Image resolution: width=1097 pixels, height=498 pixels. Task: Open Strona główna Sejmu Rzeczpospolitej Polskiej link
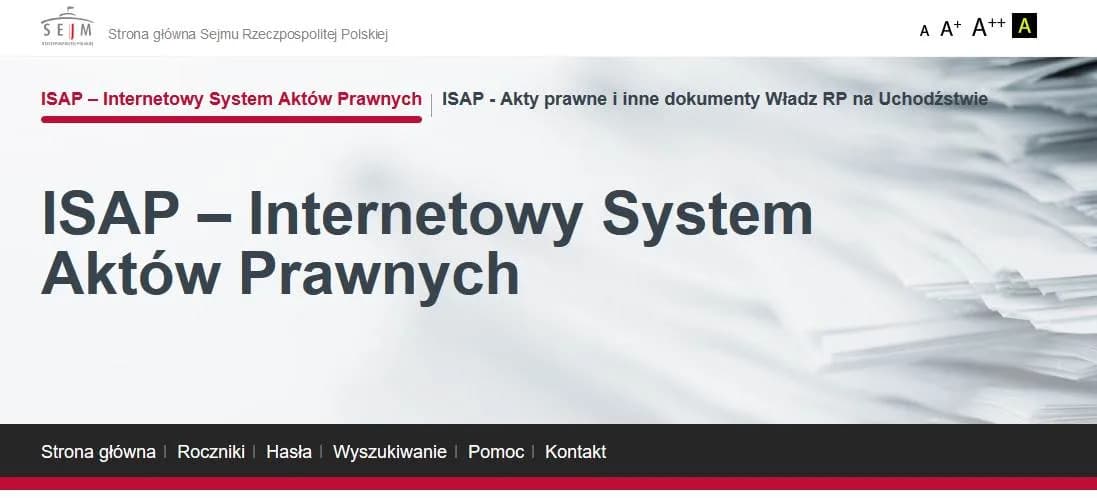[x=247, y=34]
